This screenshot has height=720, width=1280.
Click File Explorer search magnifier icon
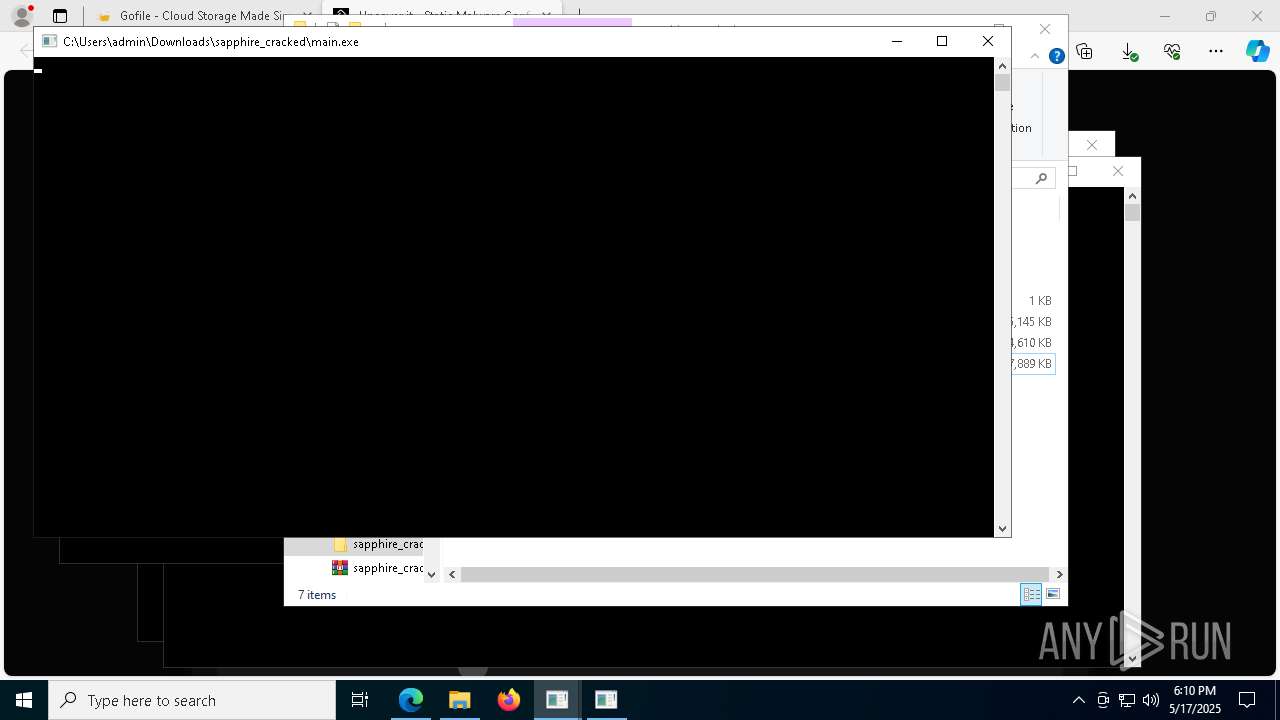point(1041,178)
